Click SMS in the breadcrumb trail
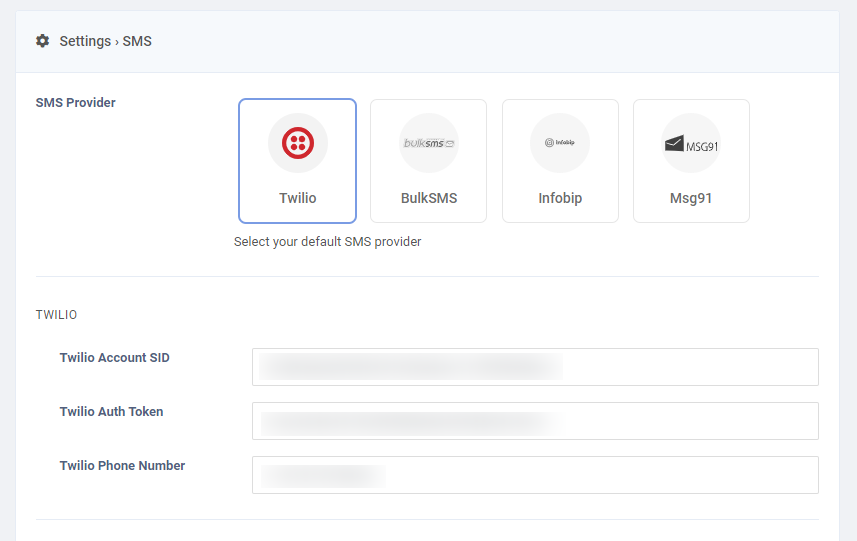The width and height of the screenshot is (857, 541). 137,41
